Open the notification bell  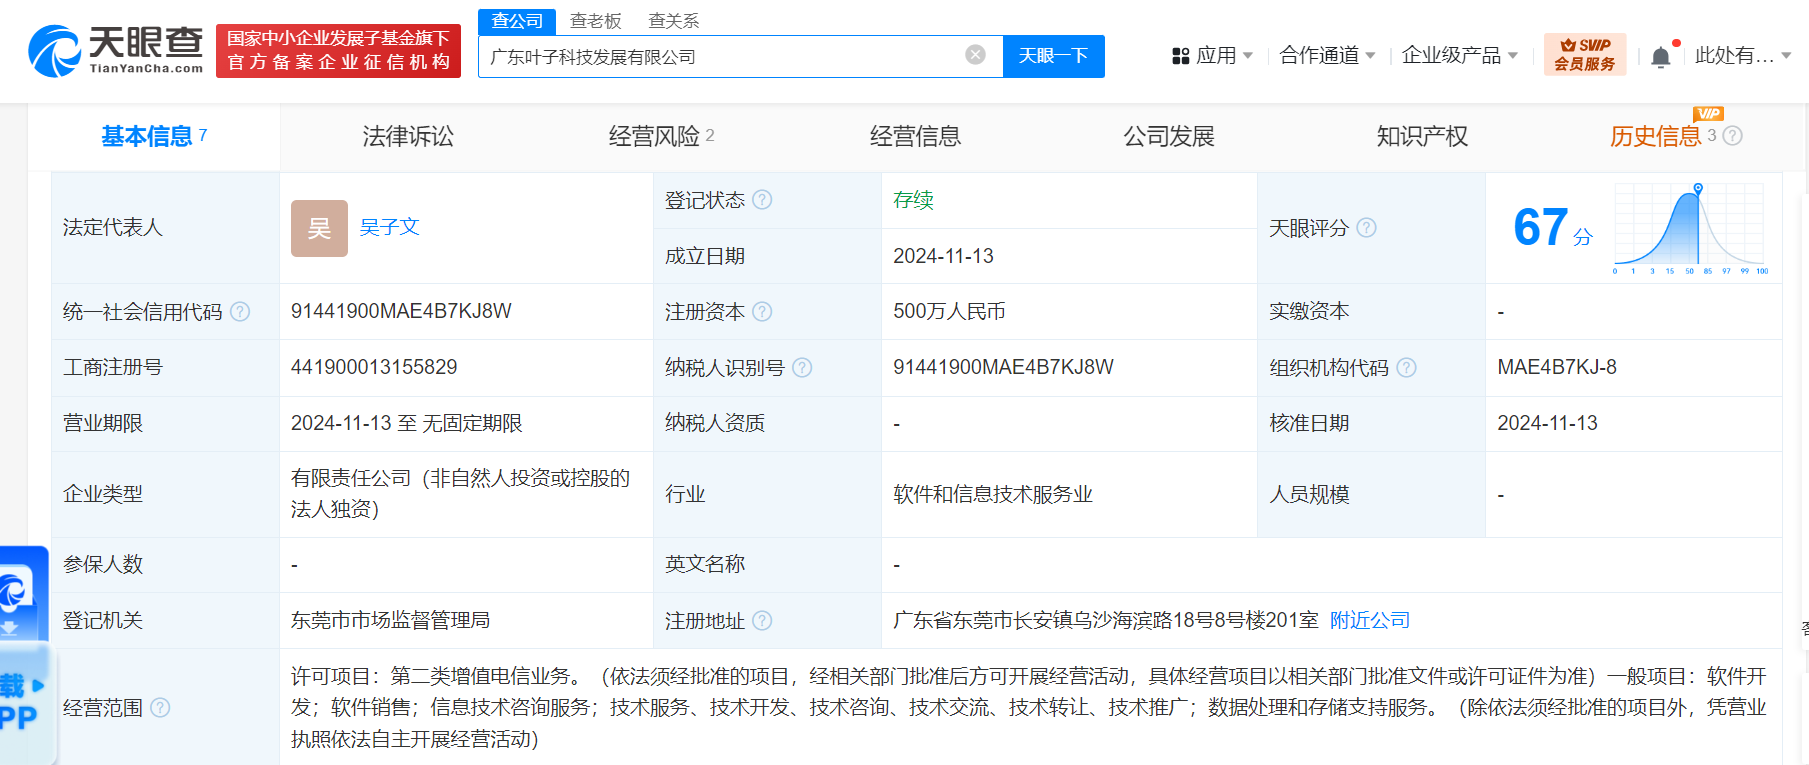tap(1660, 57)
